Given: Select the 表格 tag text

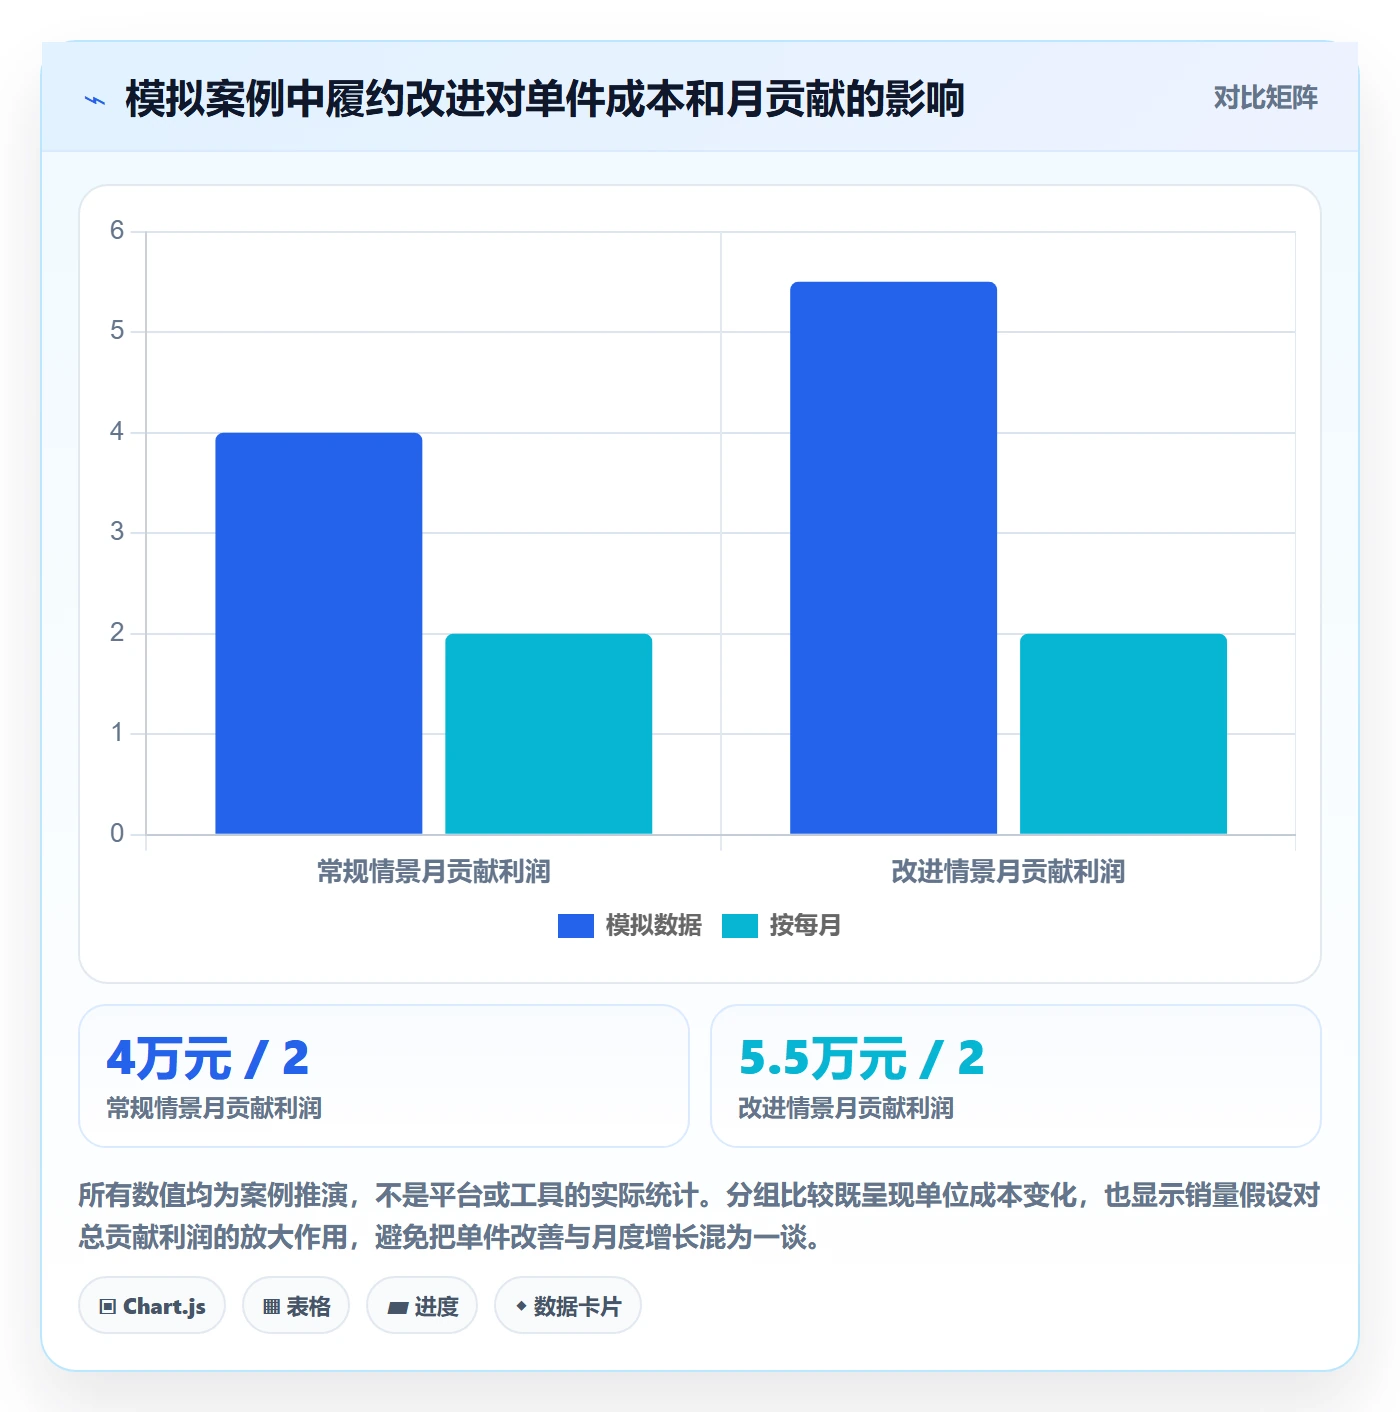Looking at the screenshot, I should tap(308, 1306).
